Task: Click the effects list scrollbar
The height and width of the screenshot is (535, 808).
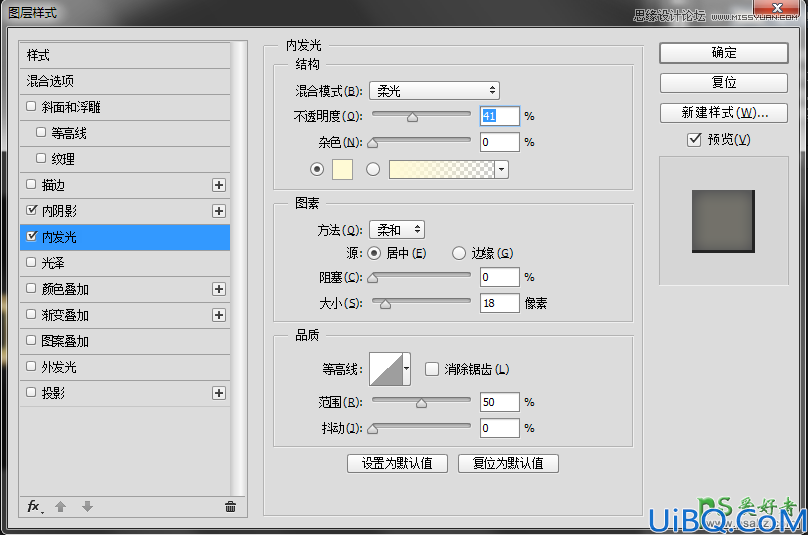Action: point(238,268)
